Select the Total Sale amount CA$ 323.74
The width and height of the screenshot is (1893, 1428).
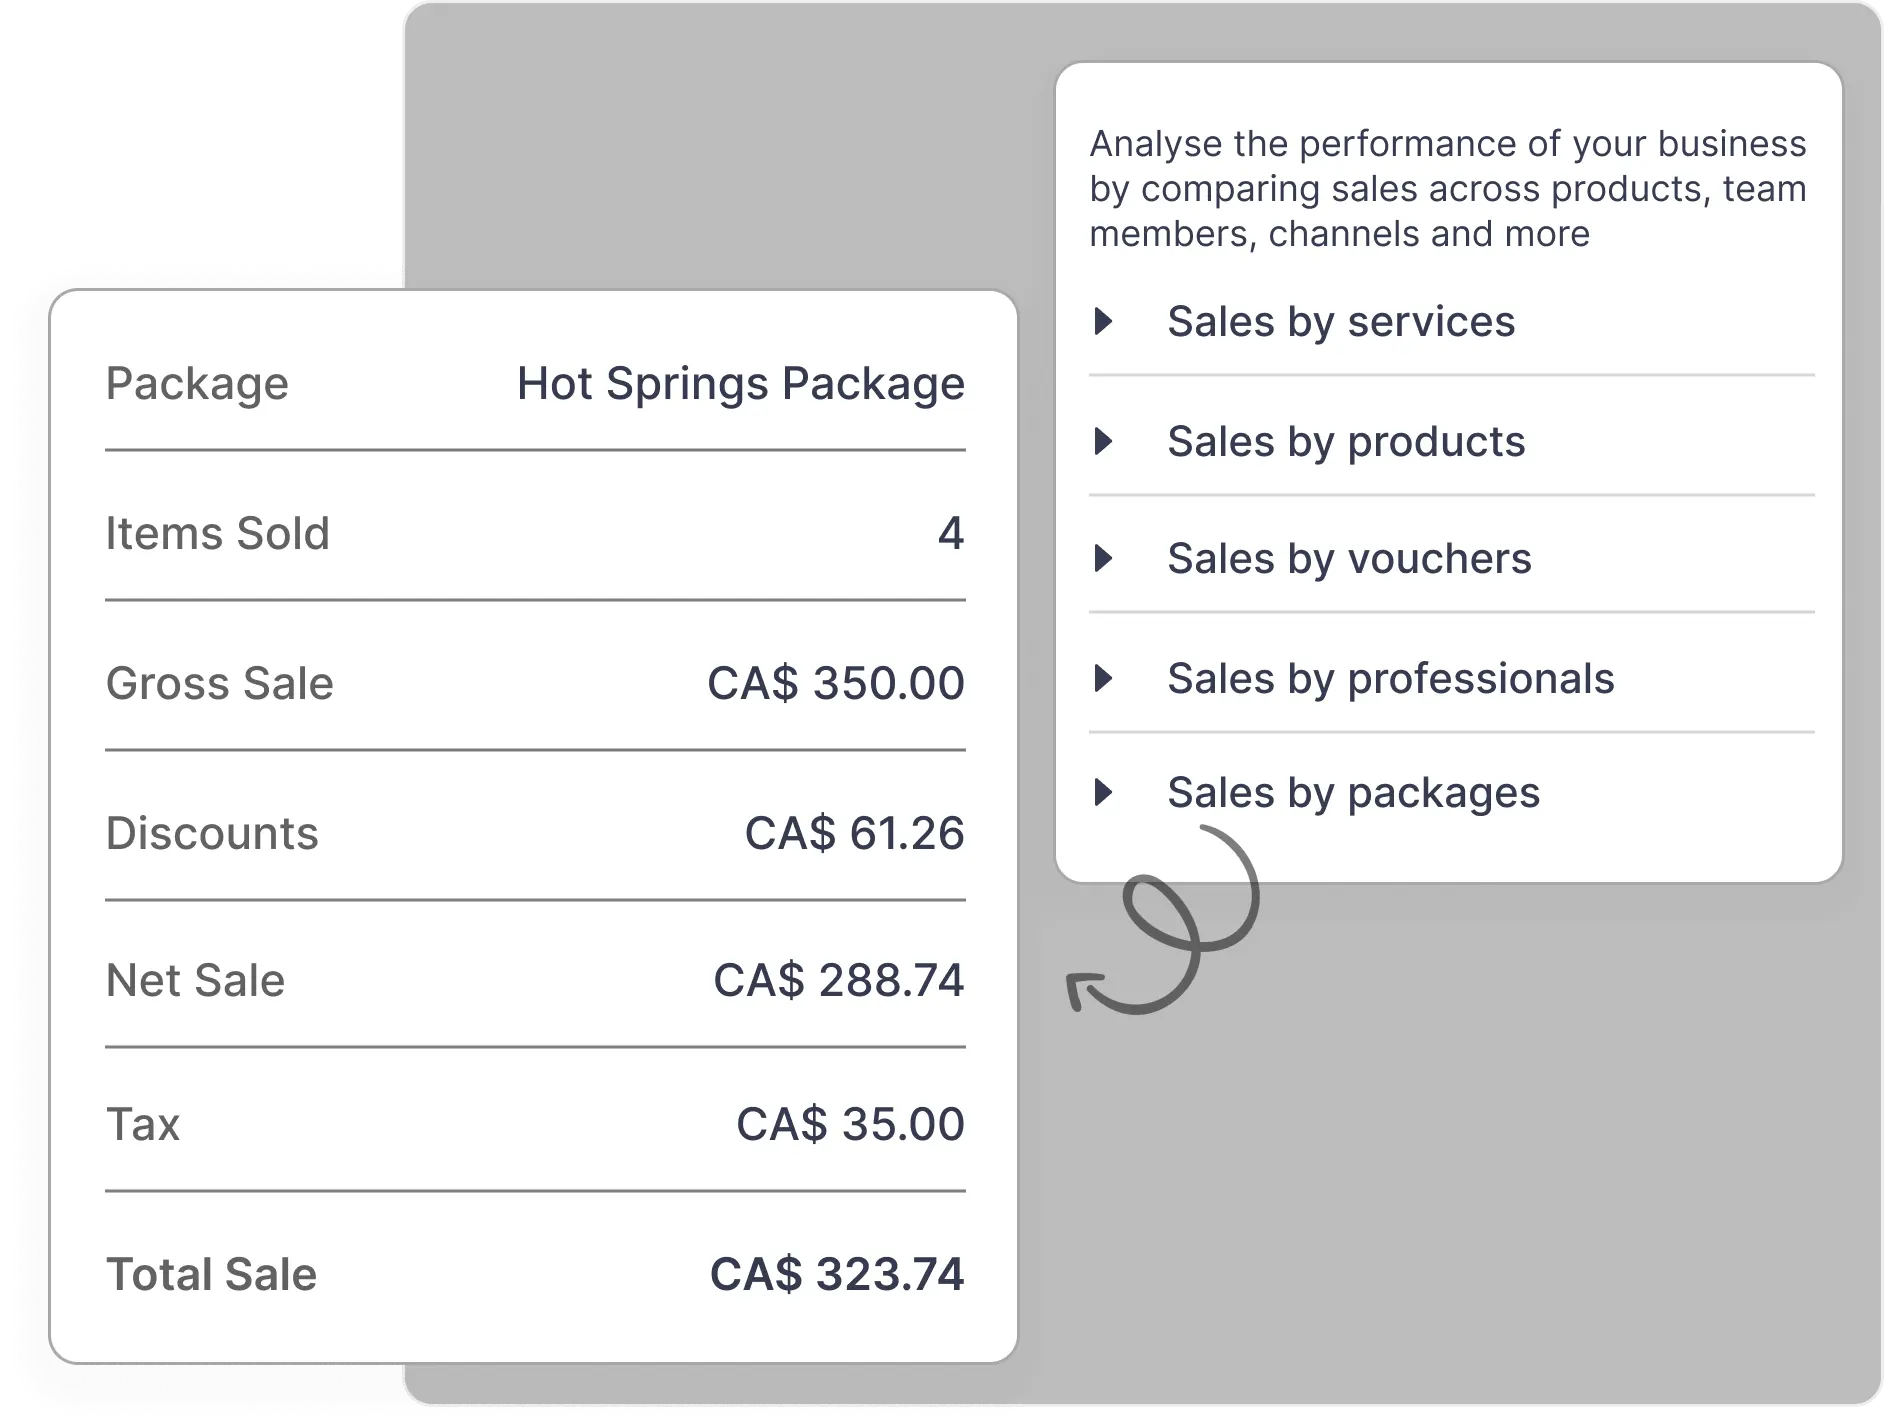tap(837, 1274)
